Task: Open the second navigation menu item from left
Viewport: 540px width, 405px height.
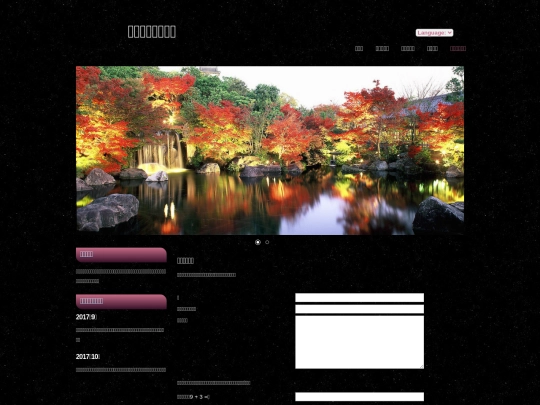Action: tap(382, 49)
